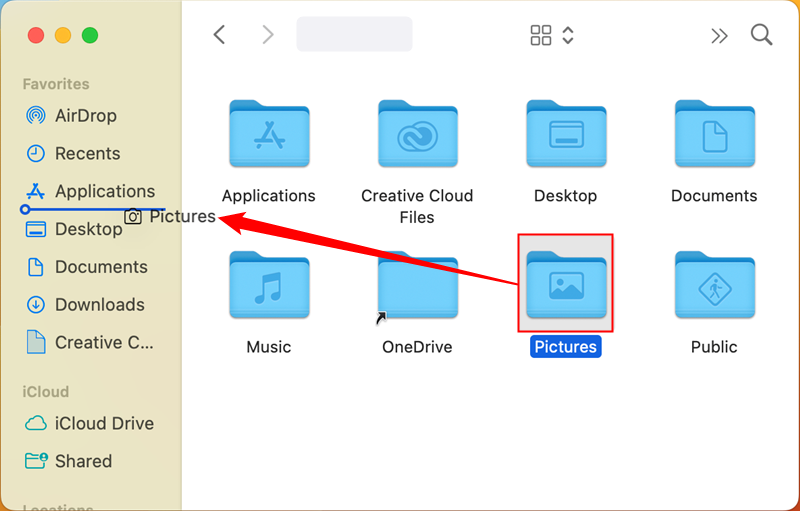Select Documents in the sidebar Favorites

click(86, 267)
